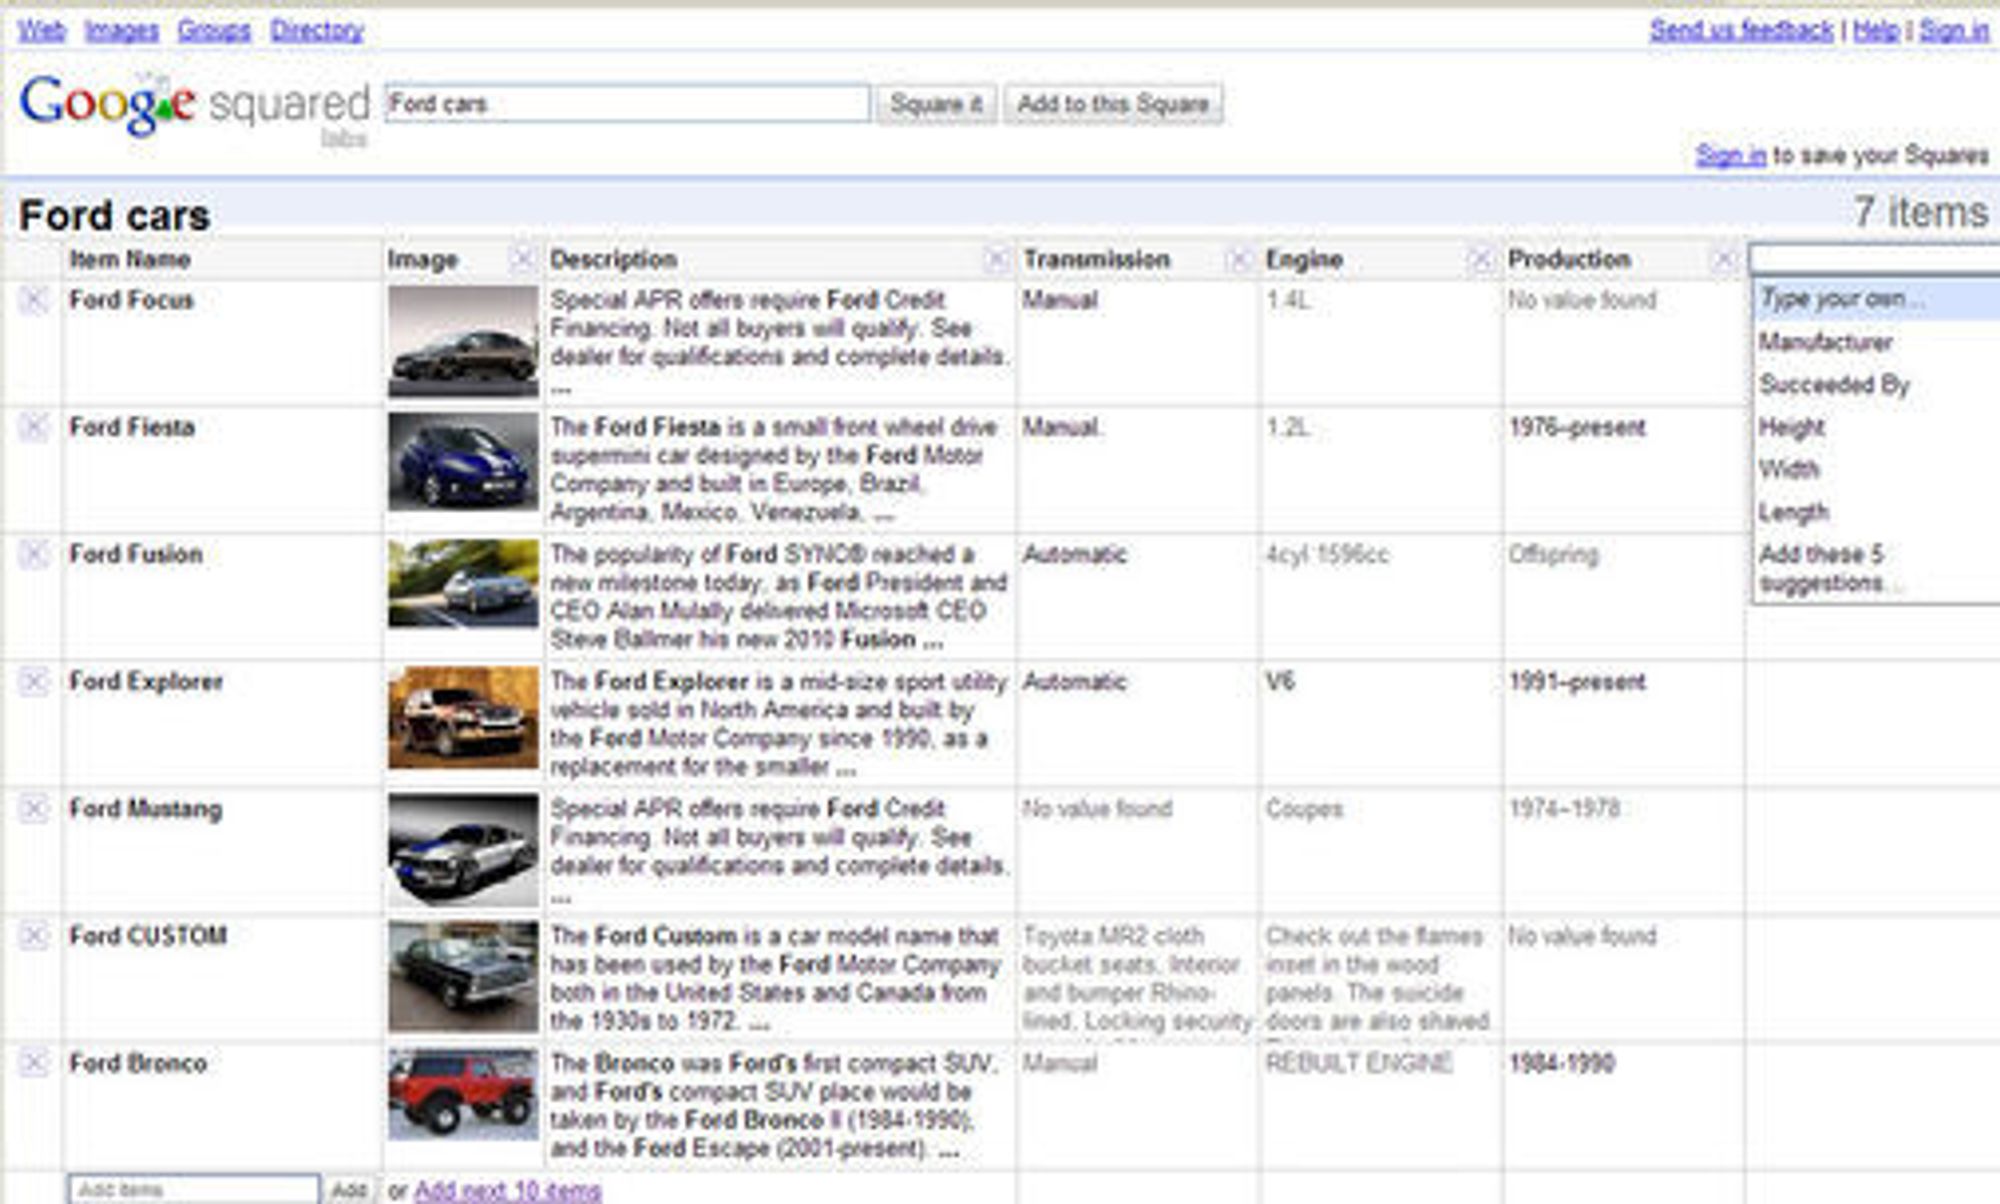Select Type your own suggestion
The width and height of the screenshot is (2000, 1204).
(x=1876, y=299)
